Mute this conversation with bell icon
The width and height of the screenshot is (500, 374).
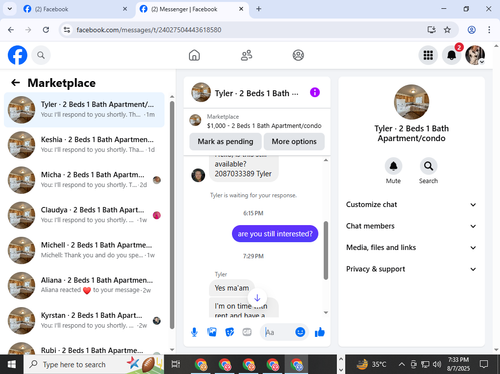click(x=393, y=166)
